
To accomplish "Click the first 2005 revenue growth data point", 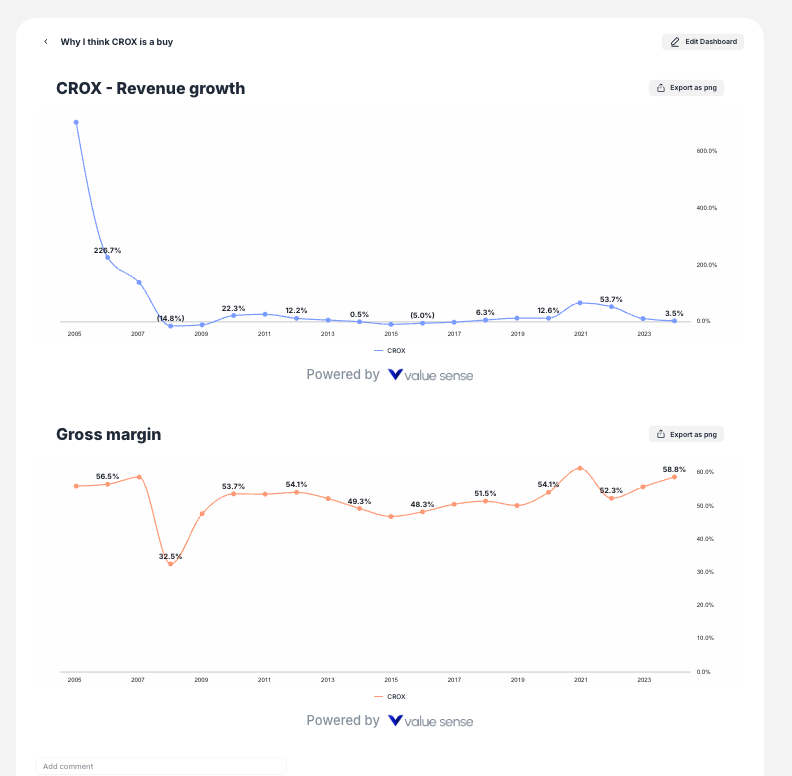I will (76, 122).
